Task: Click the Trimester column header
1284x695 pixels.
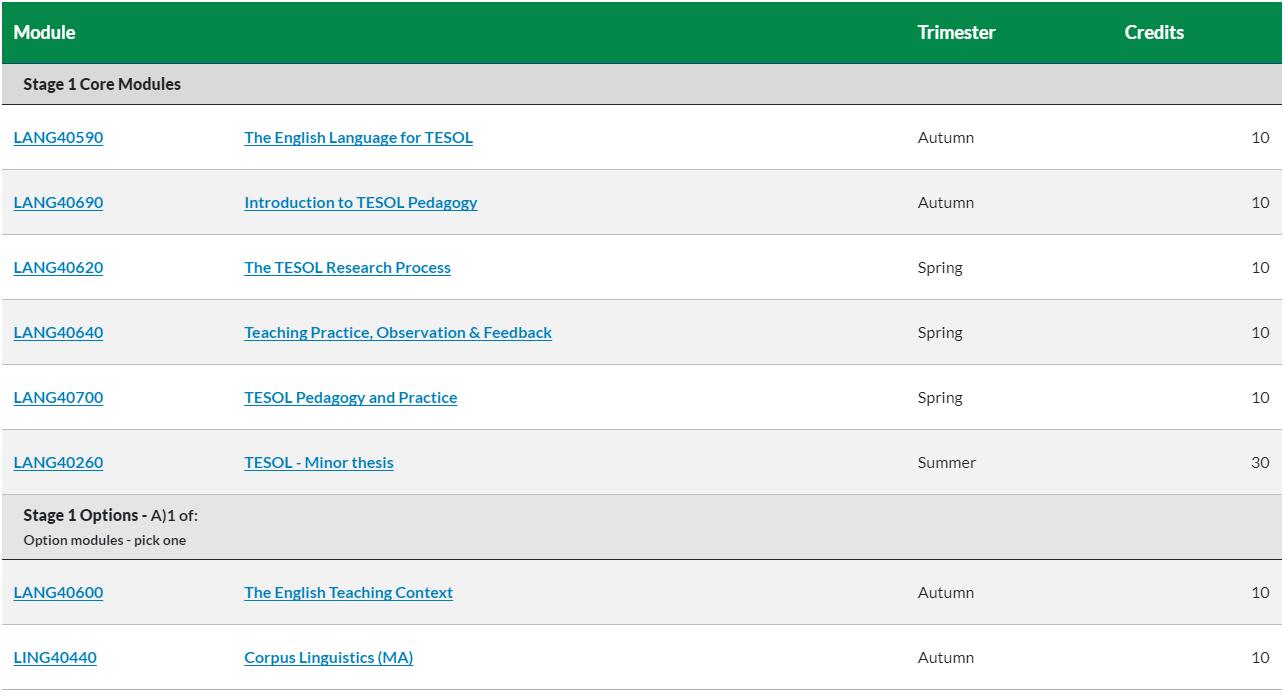Action: tap(956, 33)
